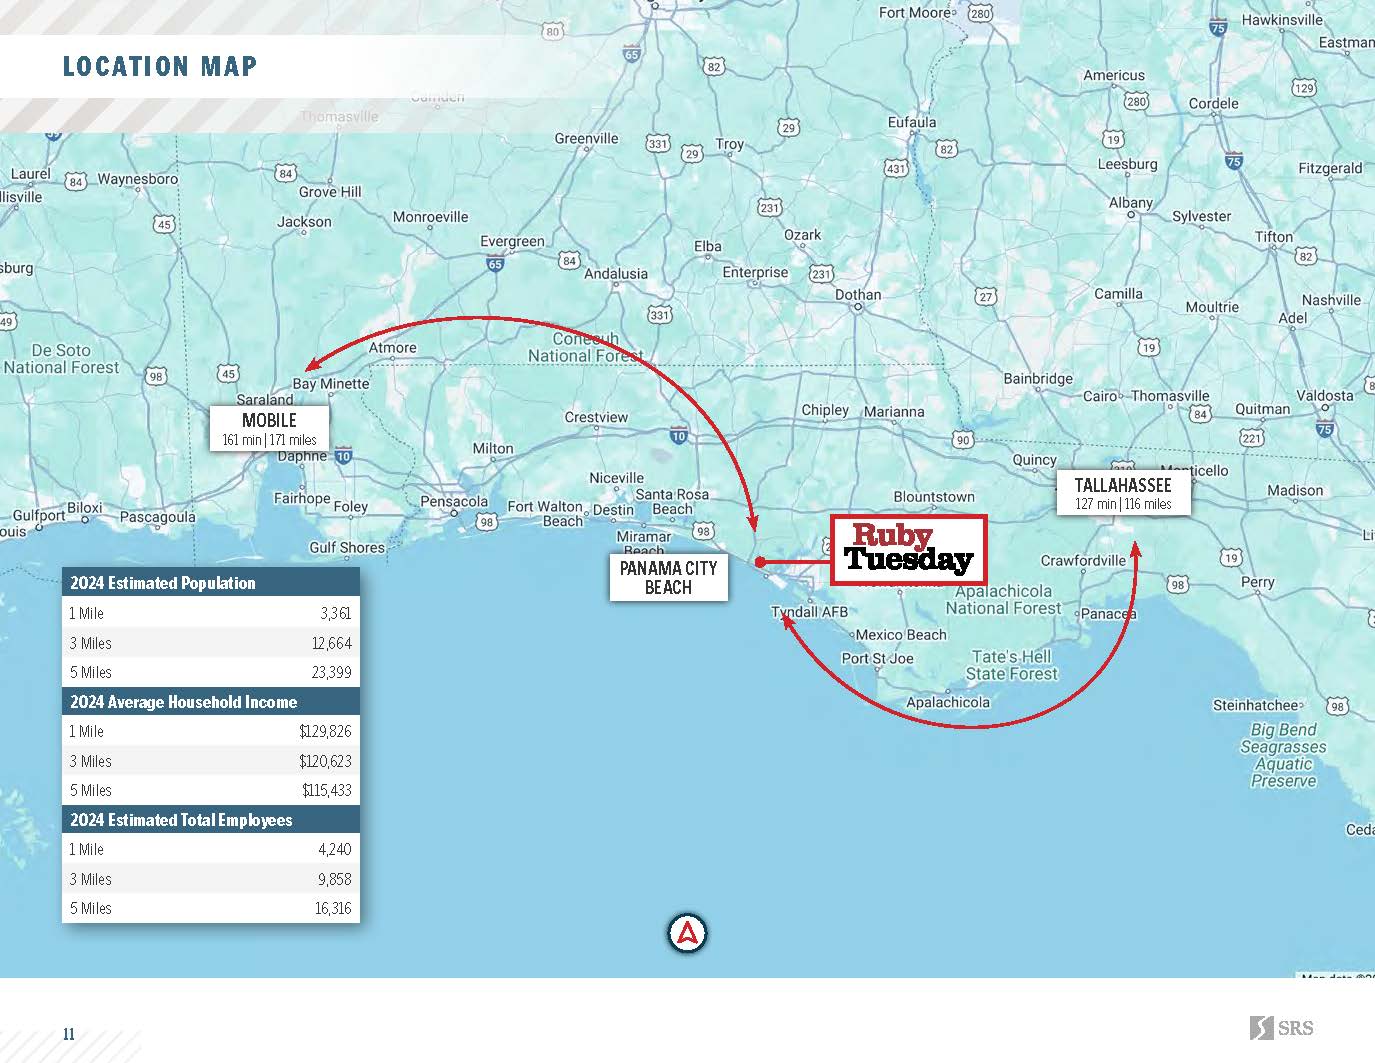Click the Valdosta city label
The height and width of the screenshot is (1063, 1375).
pyautogui.click(x=1325, y=395)
